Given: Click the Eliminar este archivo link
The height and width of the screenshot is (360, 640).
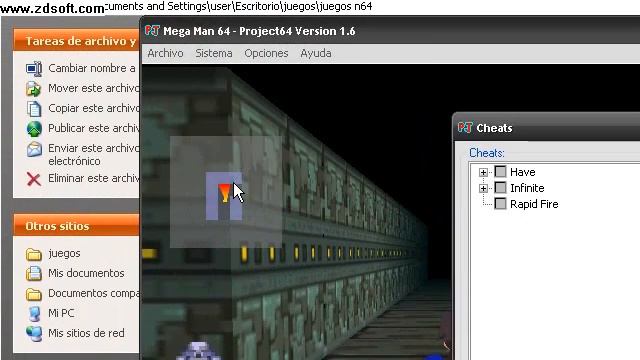Looking at the screenshot, I should point(93,178).
